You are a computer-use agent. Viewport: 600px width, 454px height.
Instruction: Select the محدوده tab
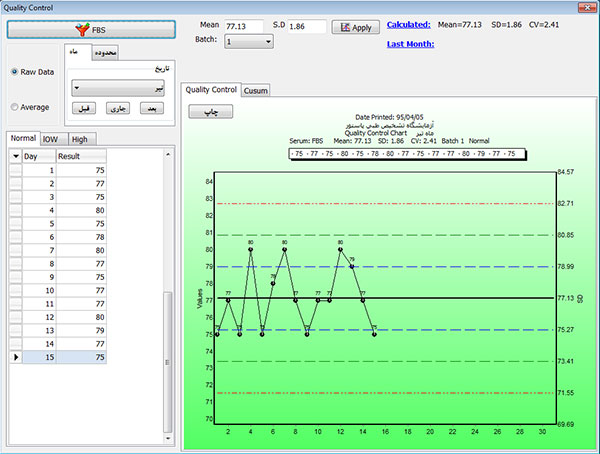[105, 53]
